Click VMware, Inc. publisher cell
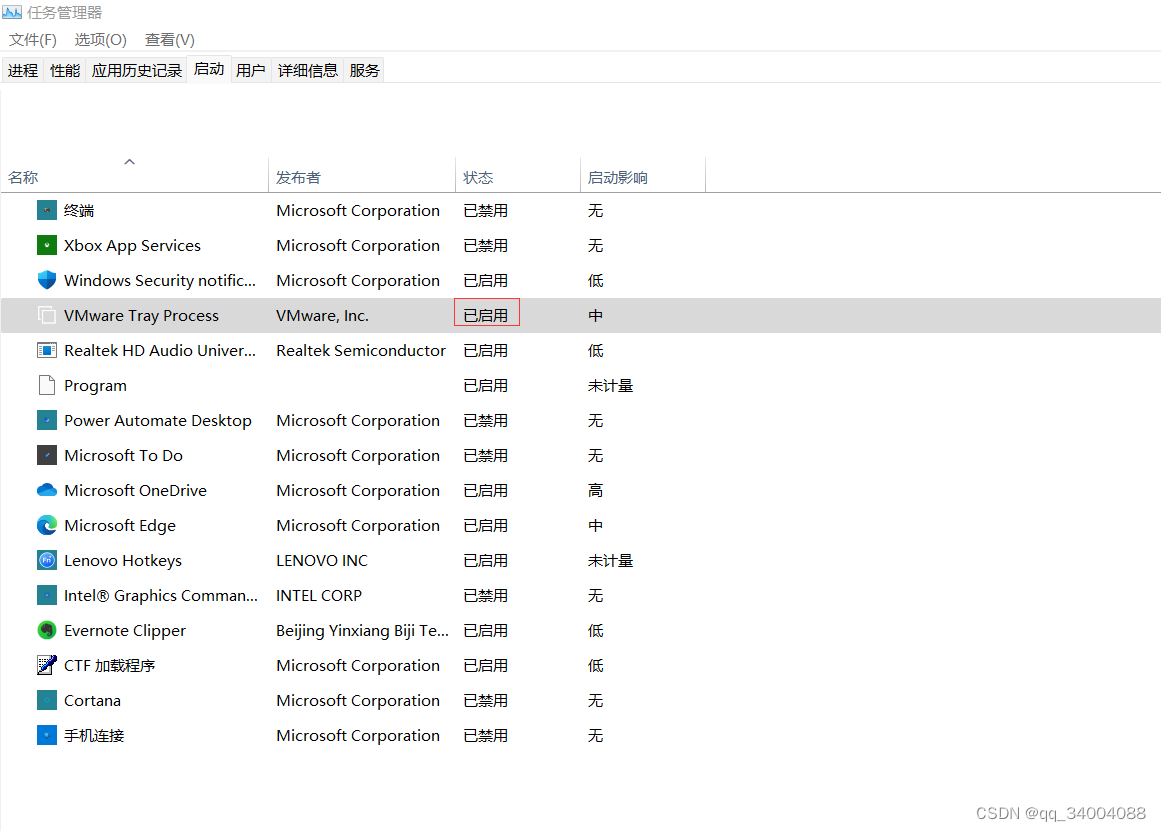The image size is (1161, 831). [322, 316]
